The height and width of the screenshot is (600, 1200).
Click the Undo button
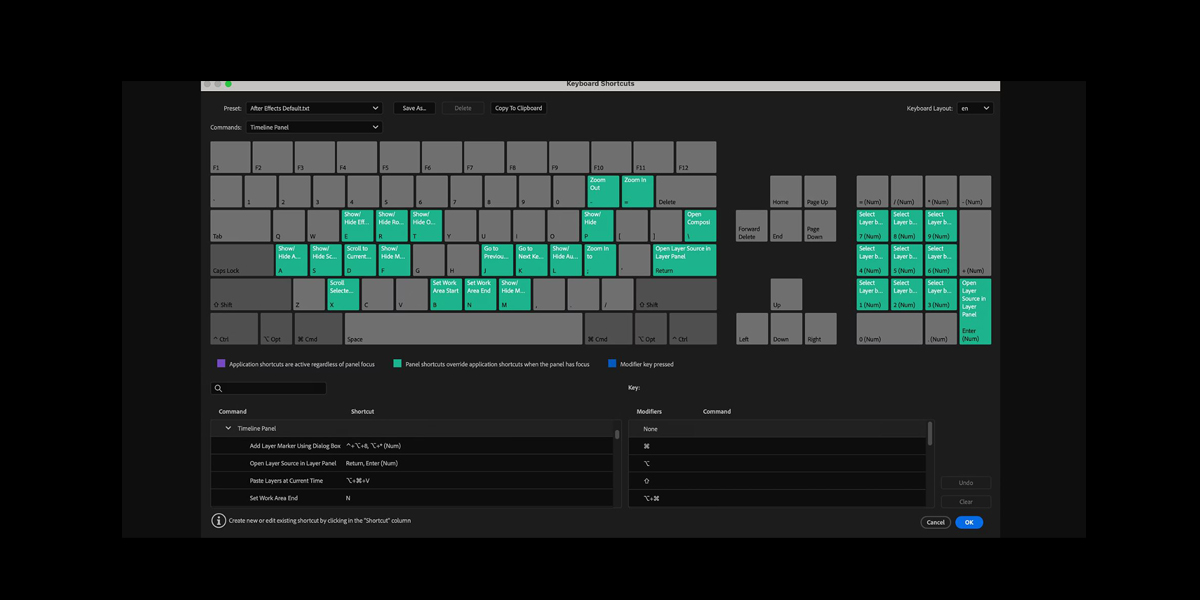tap(966, 483)
